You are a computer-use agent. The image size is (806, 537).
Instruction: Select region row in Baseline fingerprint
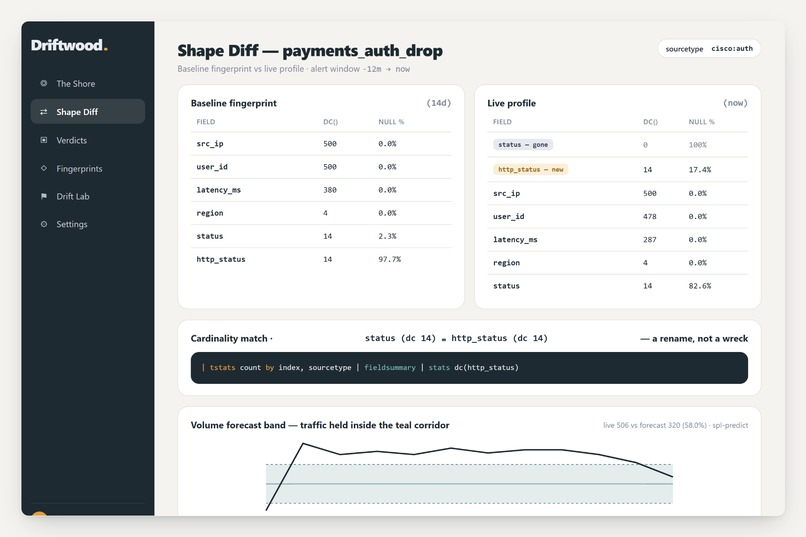point(321,213)
